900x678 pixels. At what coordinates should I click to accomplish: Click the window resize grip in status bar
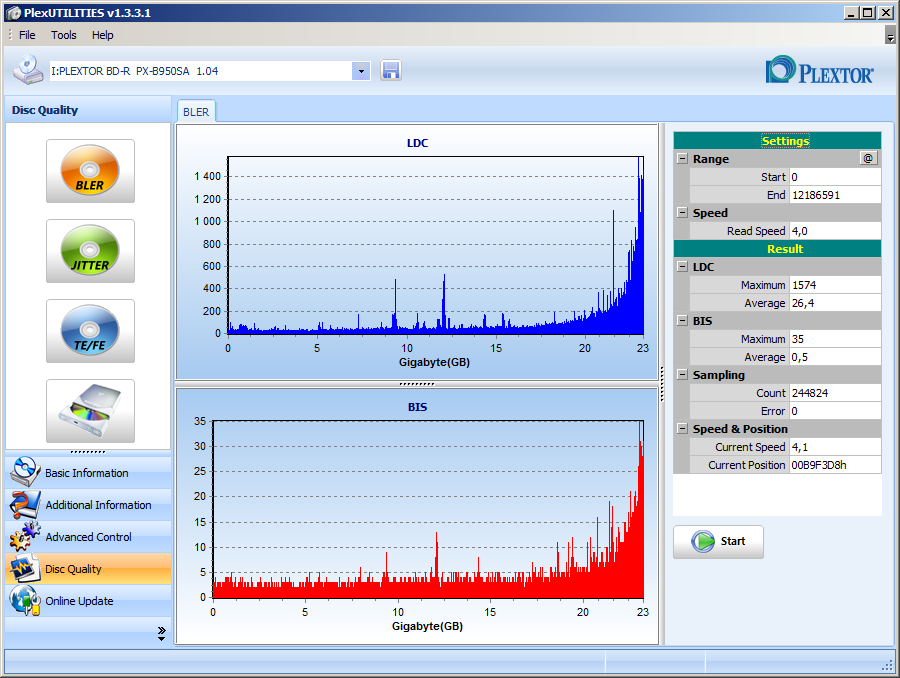(888, 666)
